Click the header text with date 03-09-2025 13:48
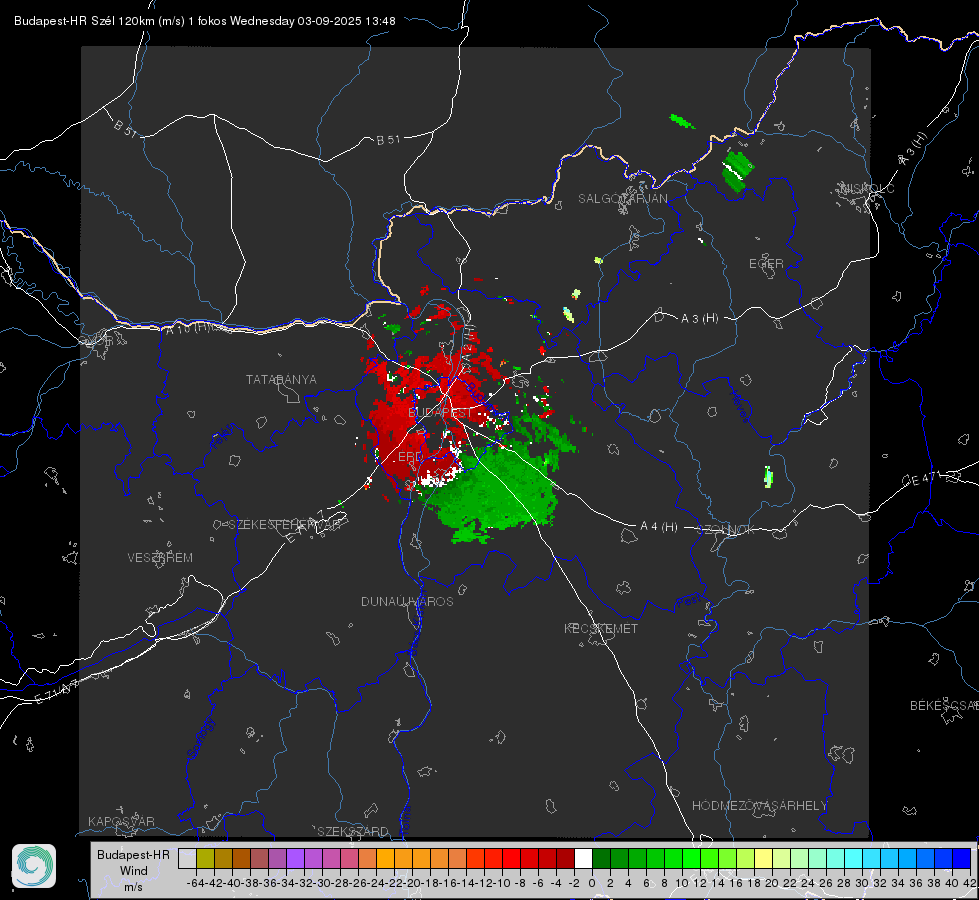 click(205, 21)
